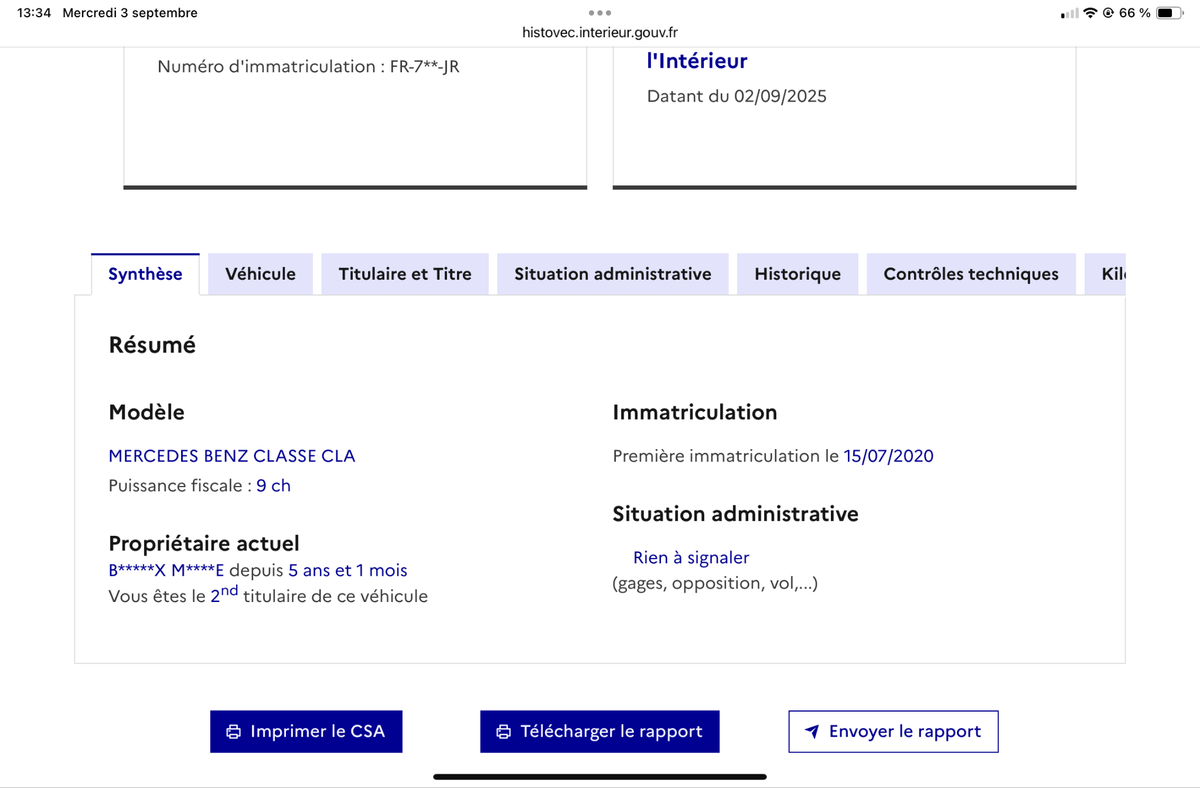This screenshot has width=1200, height=788.
Task: Click the printer icon on Télécharger le rapport
Action: pyautogui.click(x=503, y=732)
